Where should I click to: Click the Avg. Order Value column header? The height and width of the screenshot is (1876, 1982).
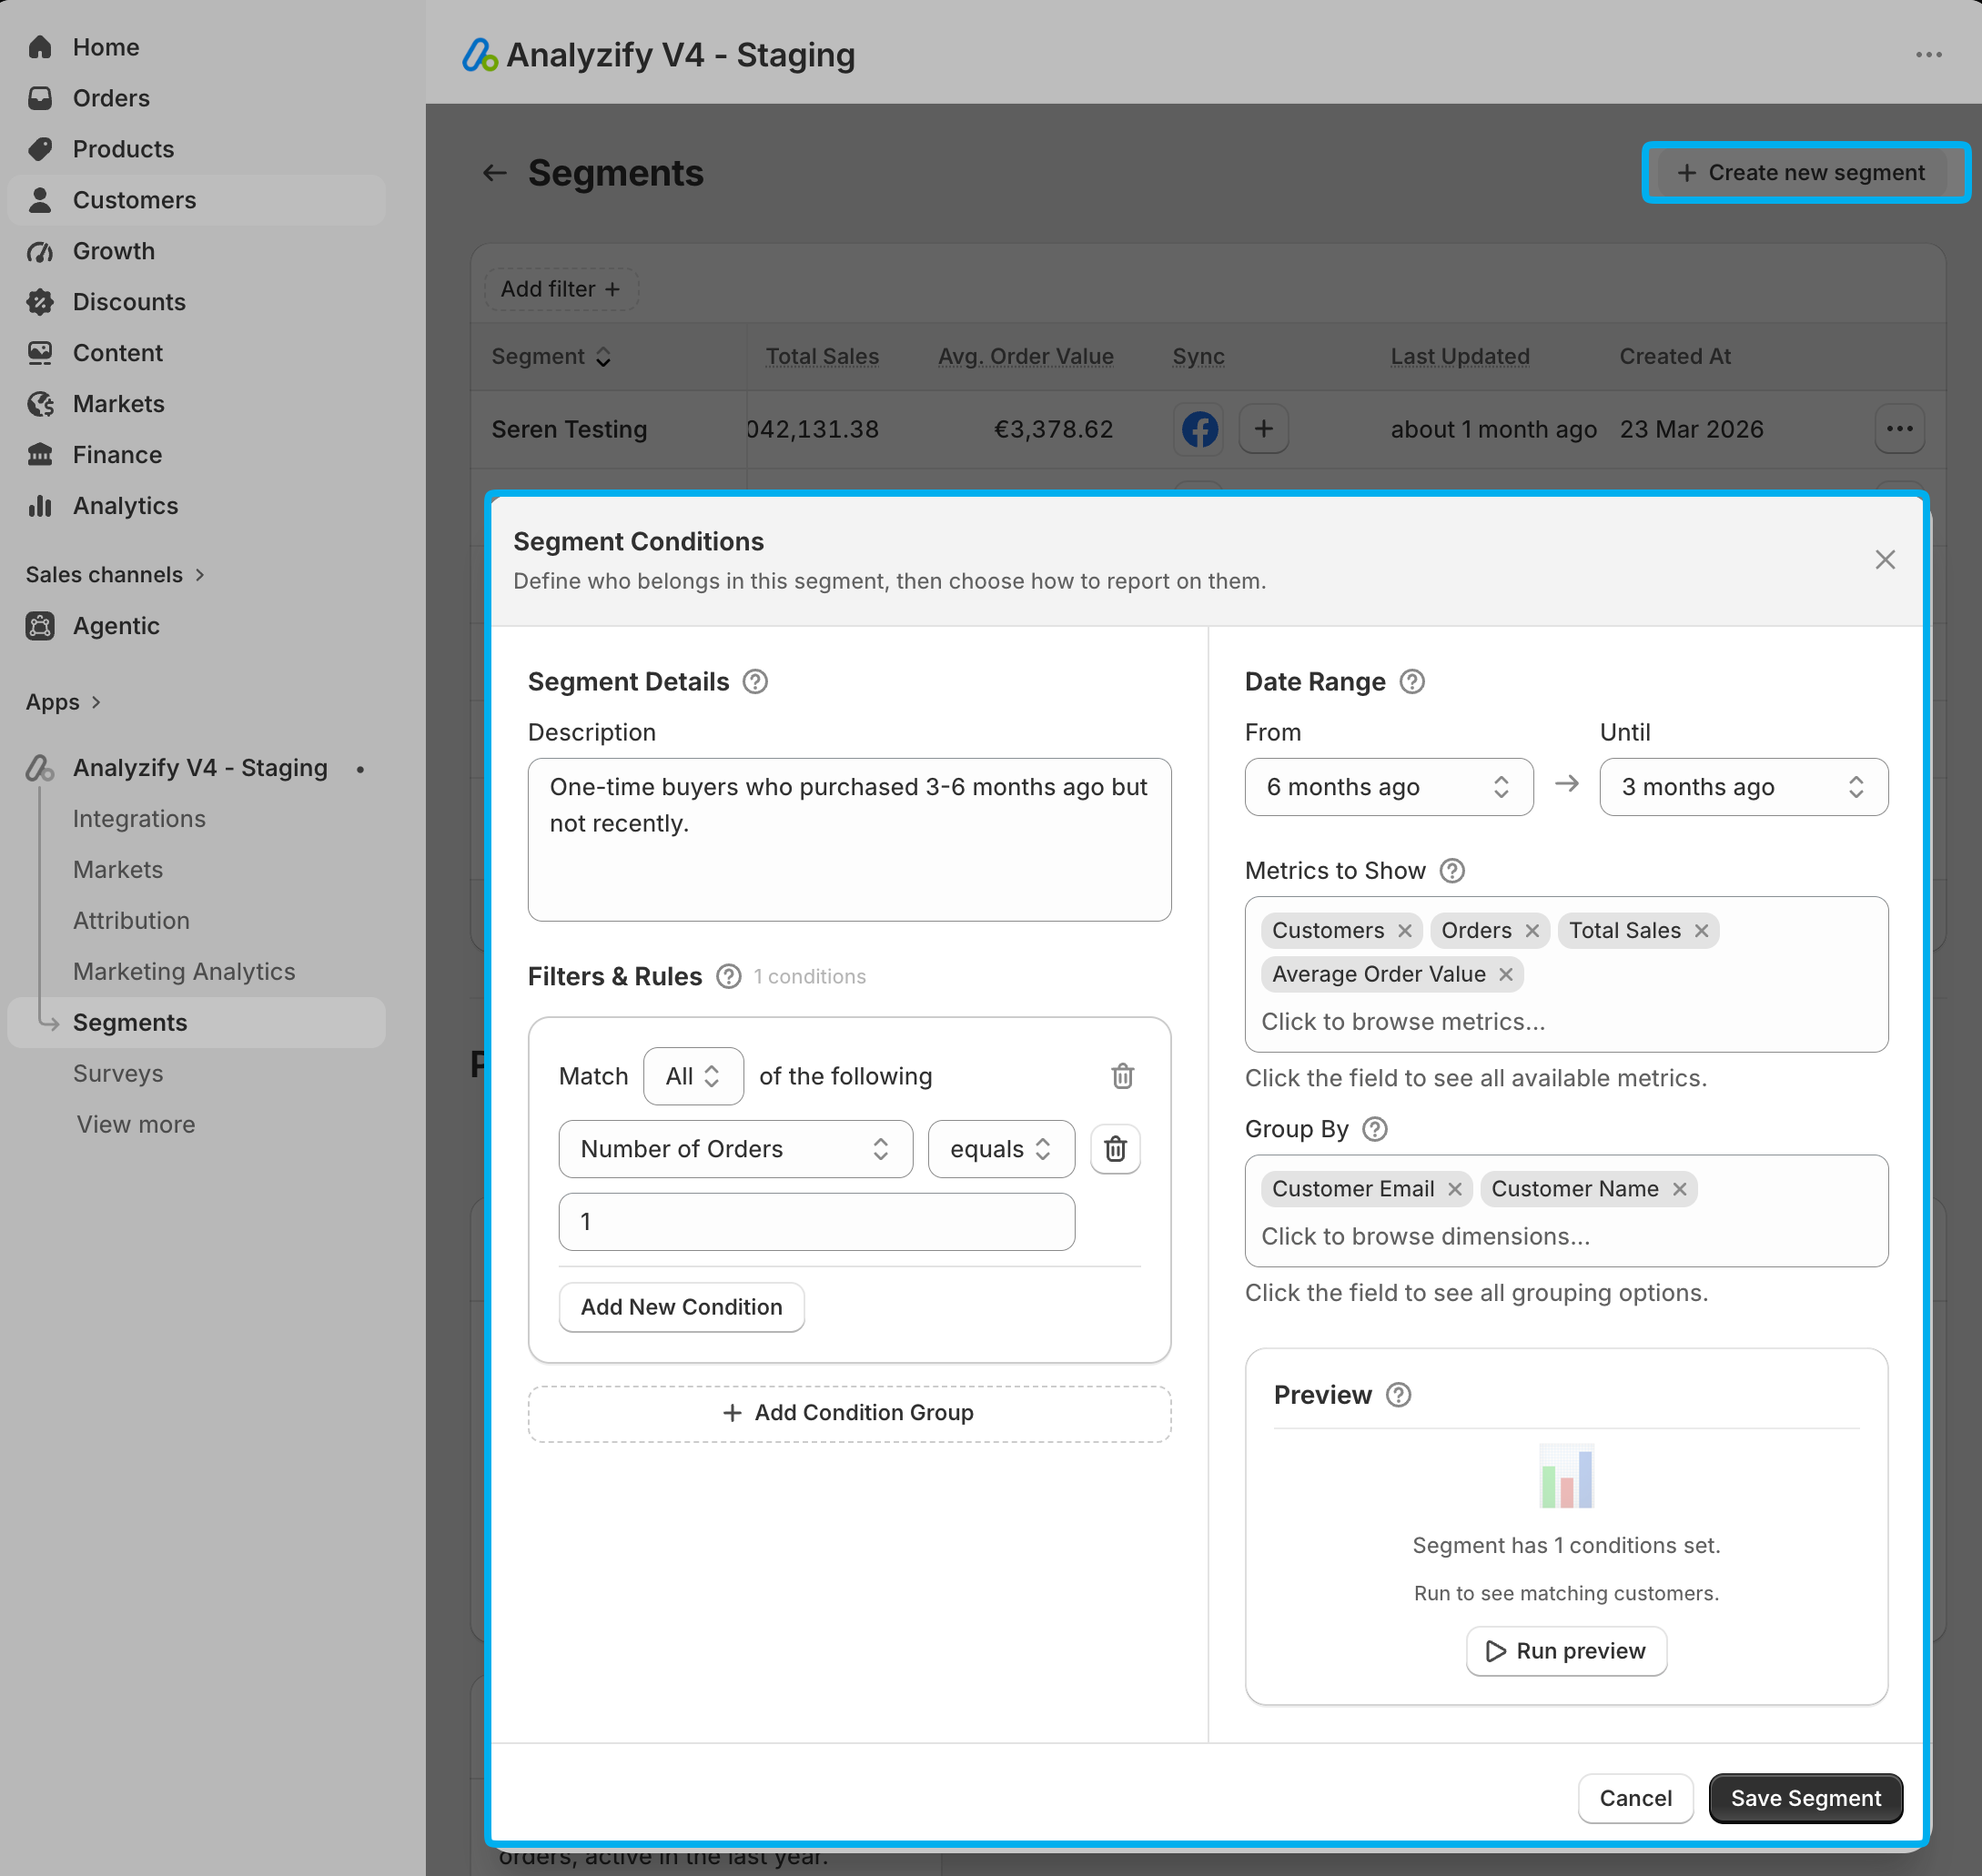pos(1025,357)
